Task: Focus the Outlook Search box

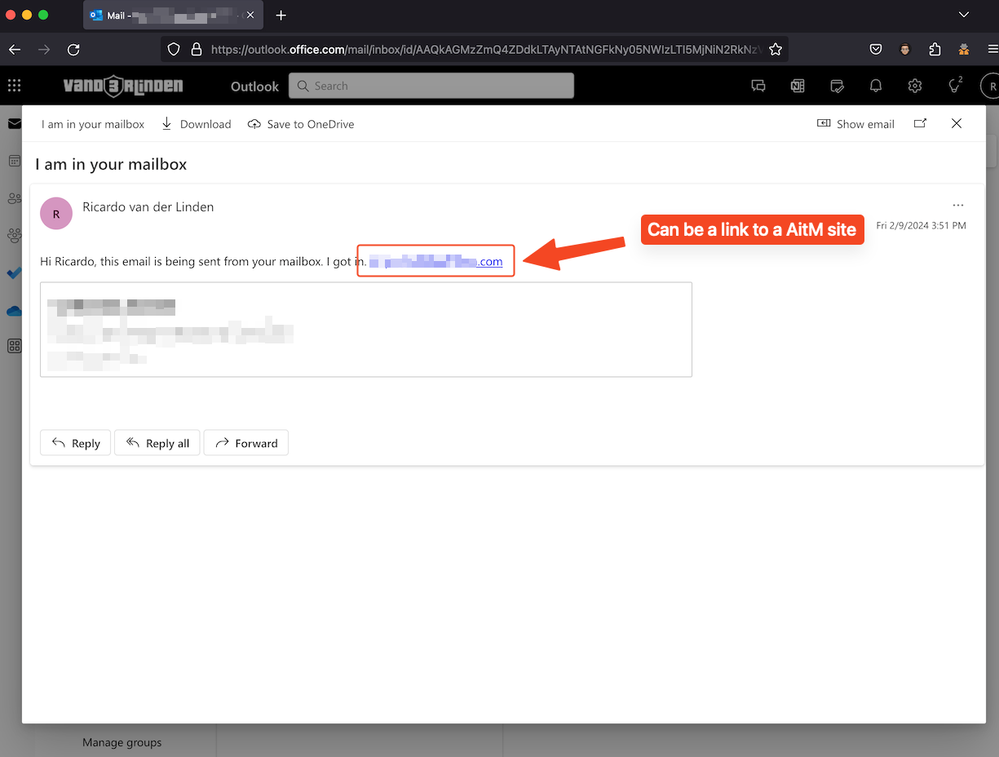Action: click(x=431, y=85)
